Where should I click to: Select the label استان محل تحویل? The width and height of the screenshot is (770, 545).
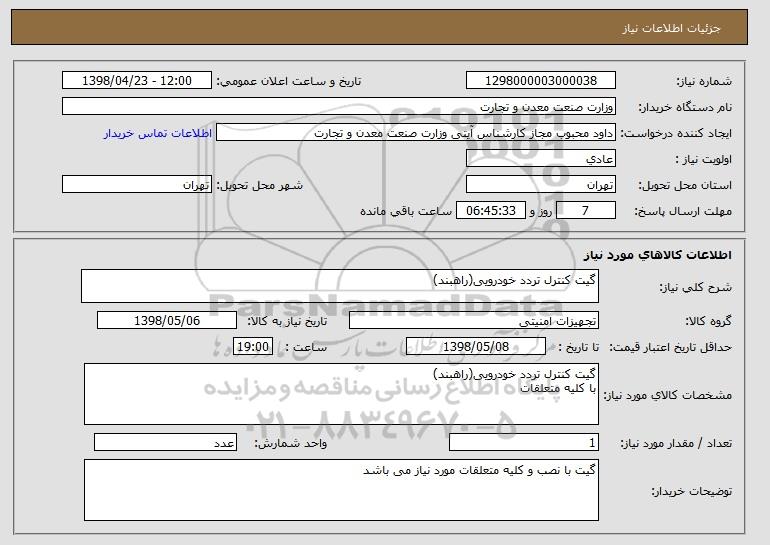coord(685,186)
